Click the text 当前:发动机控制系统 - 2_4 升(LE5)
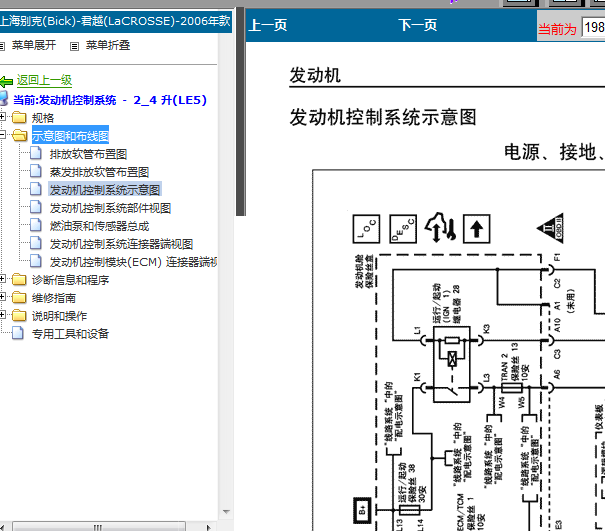 pos(110,100)
